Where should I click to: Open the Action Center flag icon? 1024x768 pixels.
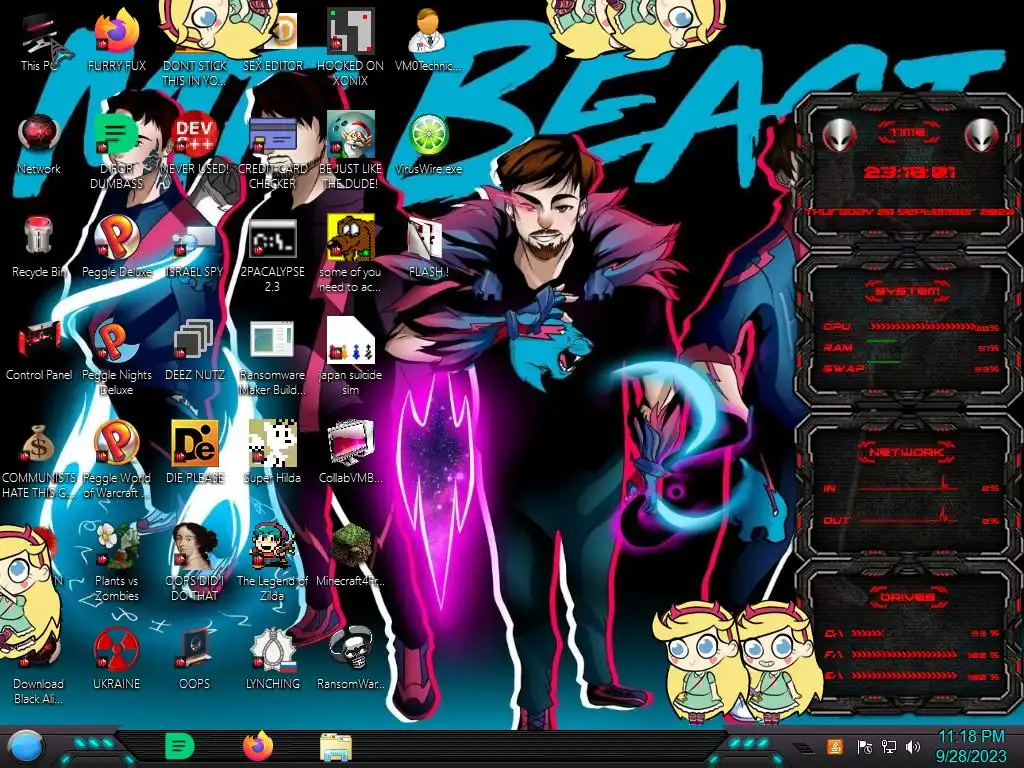864,746
